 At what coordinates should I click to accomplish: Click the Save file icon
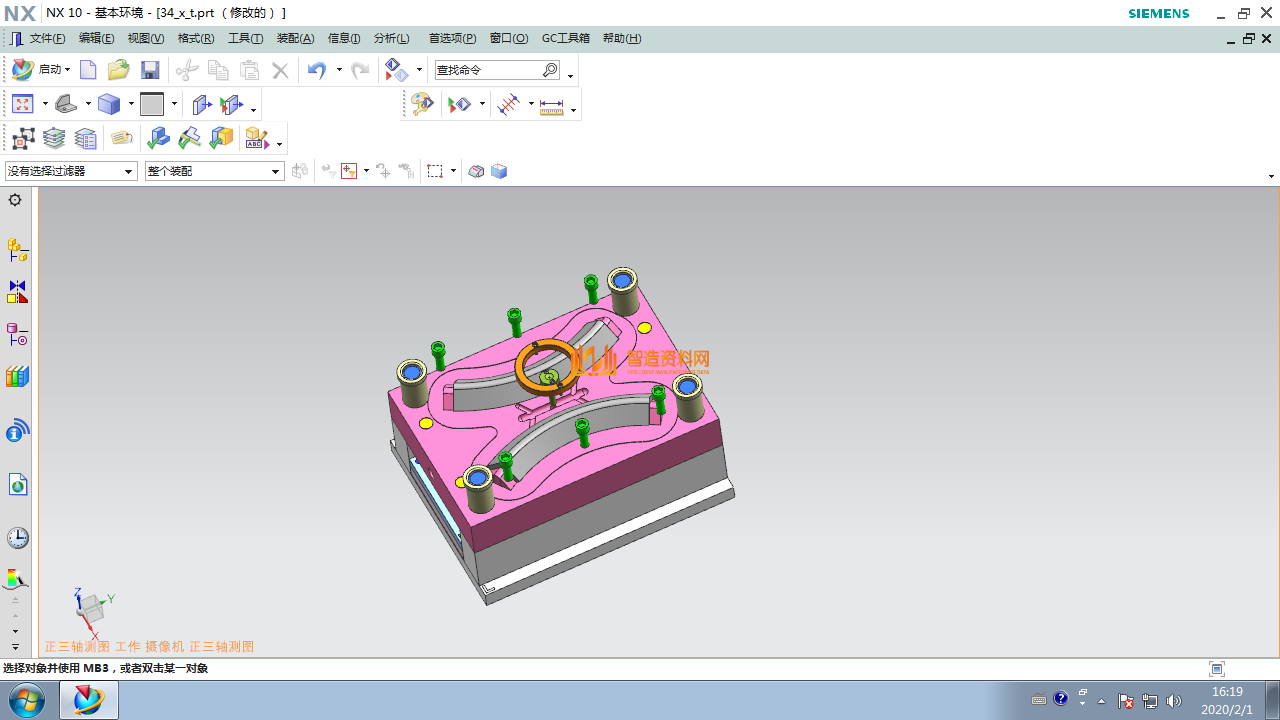(150, 70)
